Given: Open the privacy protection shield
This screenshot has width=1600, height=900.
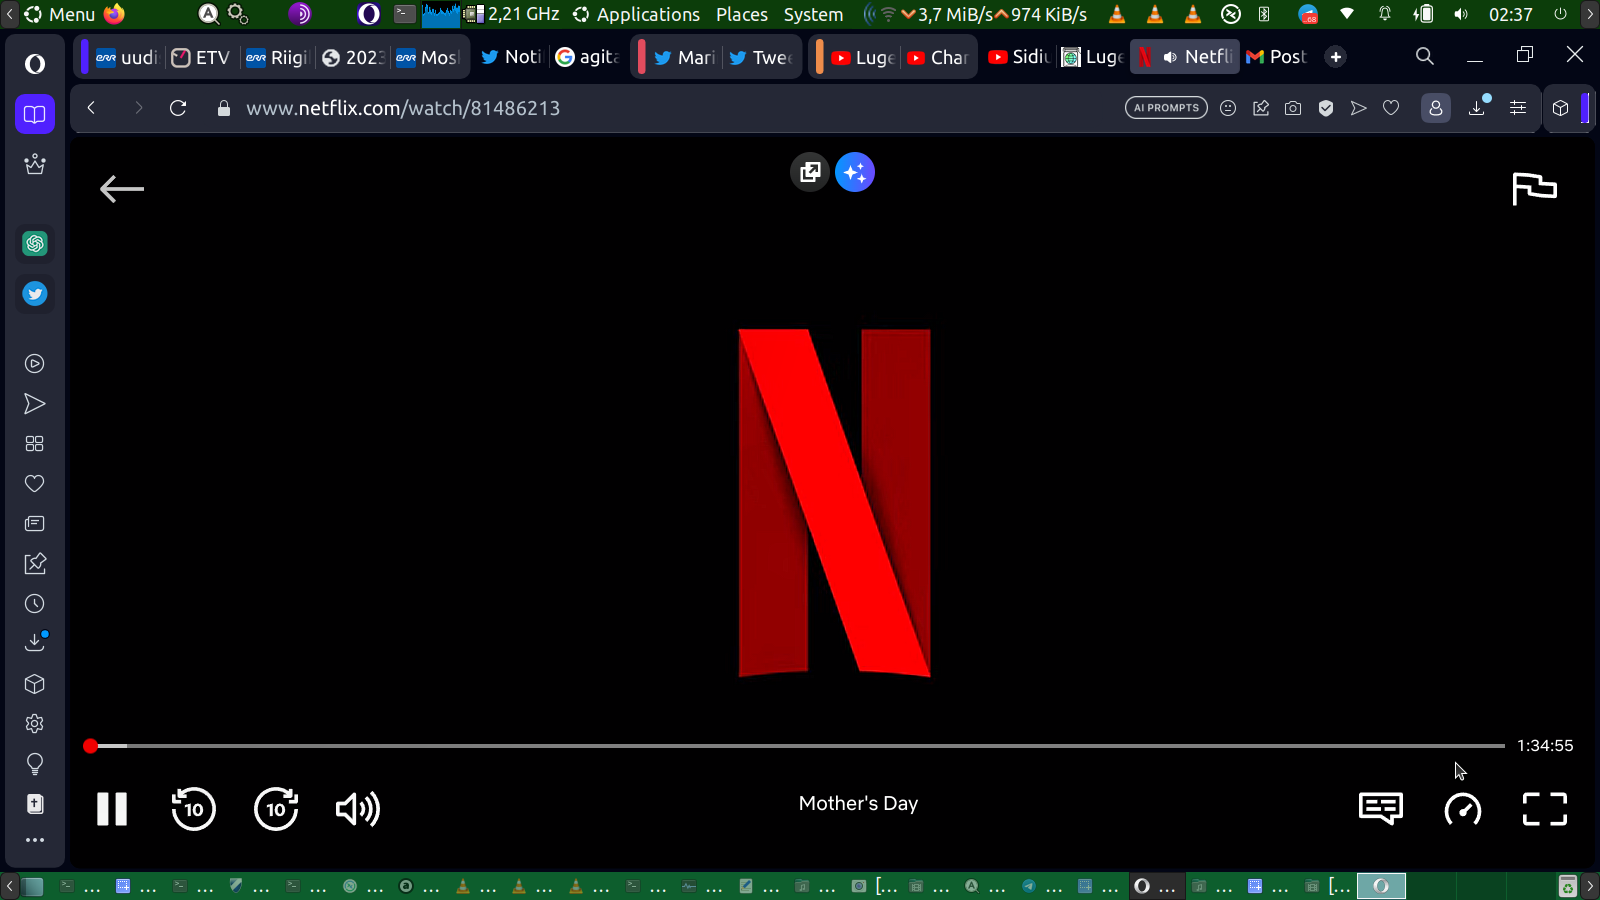Looking at the screenshot, I should coord(1326,108).
